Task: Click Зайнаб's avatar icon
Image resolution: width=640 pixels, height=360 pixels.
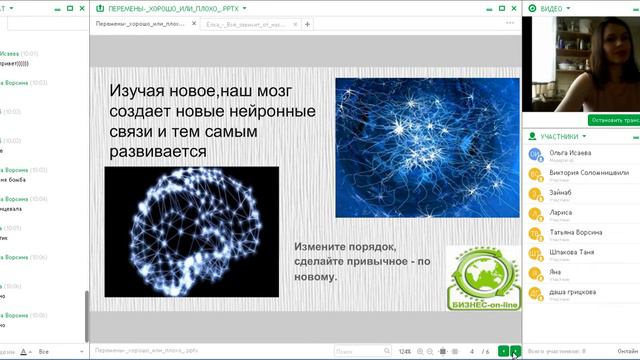Action: tap(535, 194)
